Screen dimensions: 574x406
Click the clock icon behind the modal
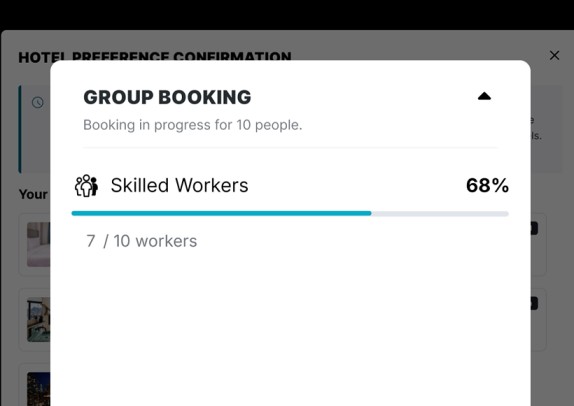[x=38, y=102]
